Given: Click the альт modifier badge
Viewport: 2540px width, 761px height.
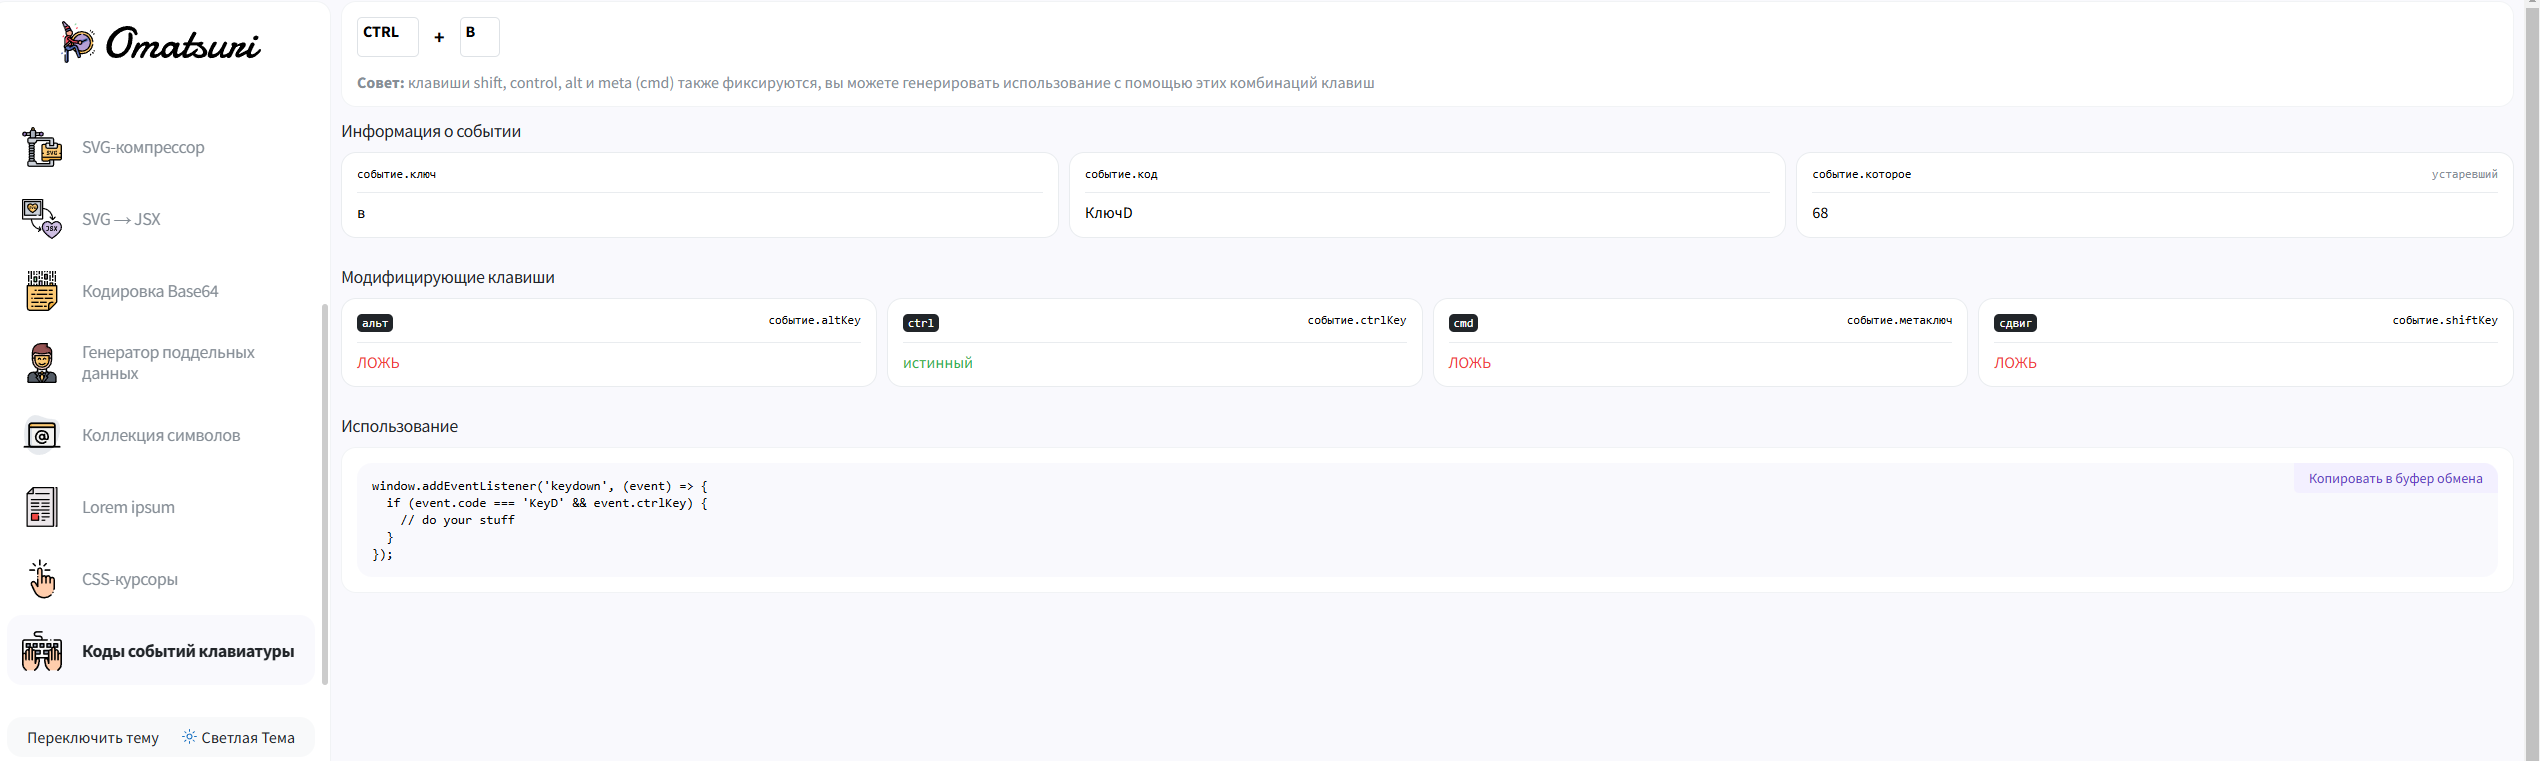Looking at the screenshot, I should tap(375, 323).
